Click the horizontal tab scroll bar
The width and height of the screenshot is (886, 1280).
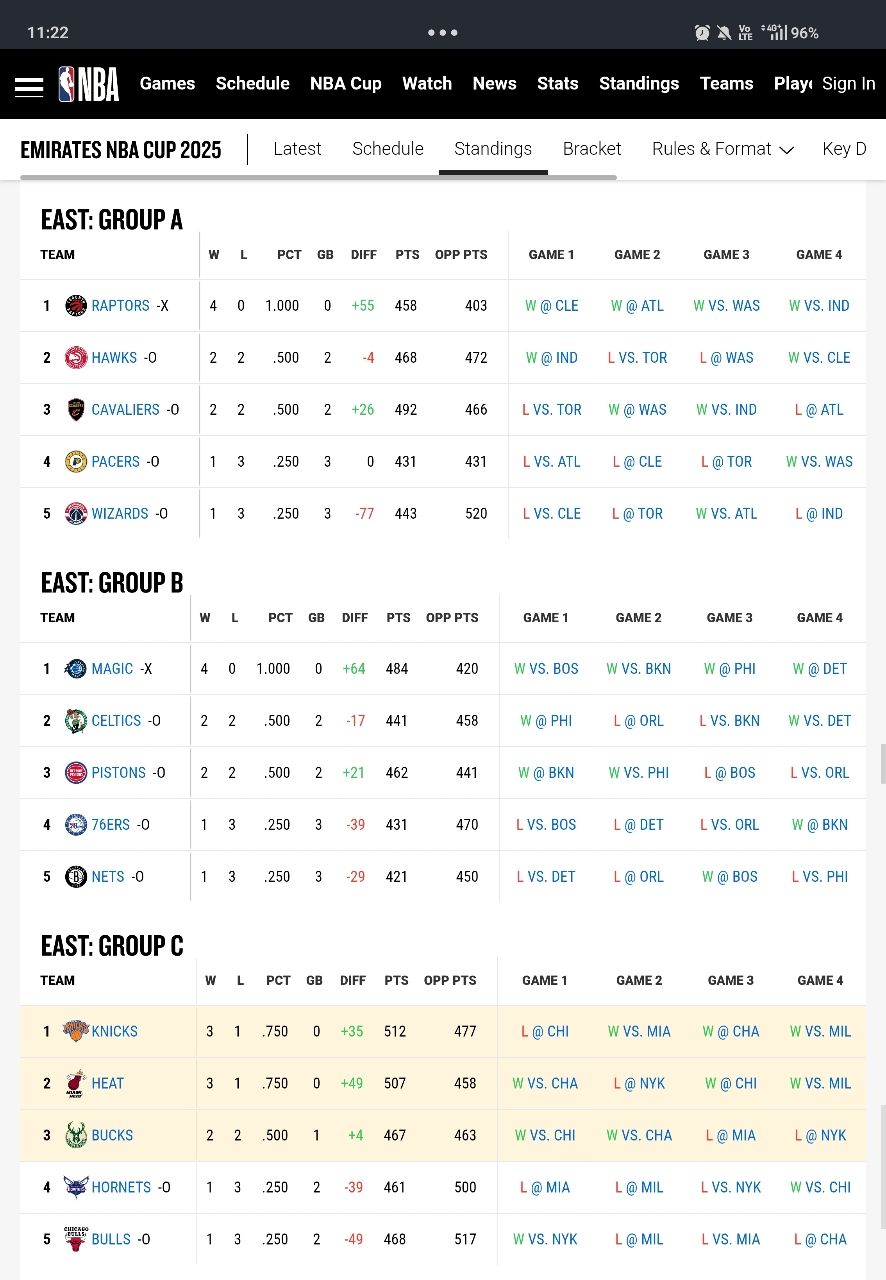coord(318,177)
